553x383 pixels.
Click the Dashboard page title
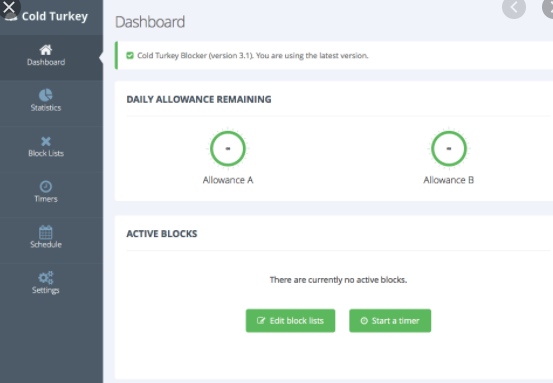pos(150,22)
